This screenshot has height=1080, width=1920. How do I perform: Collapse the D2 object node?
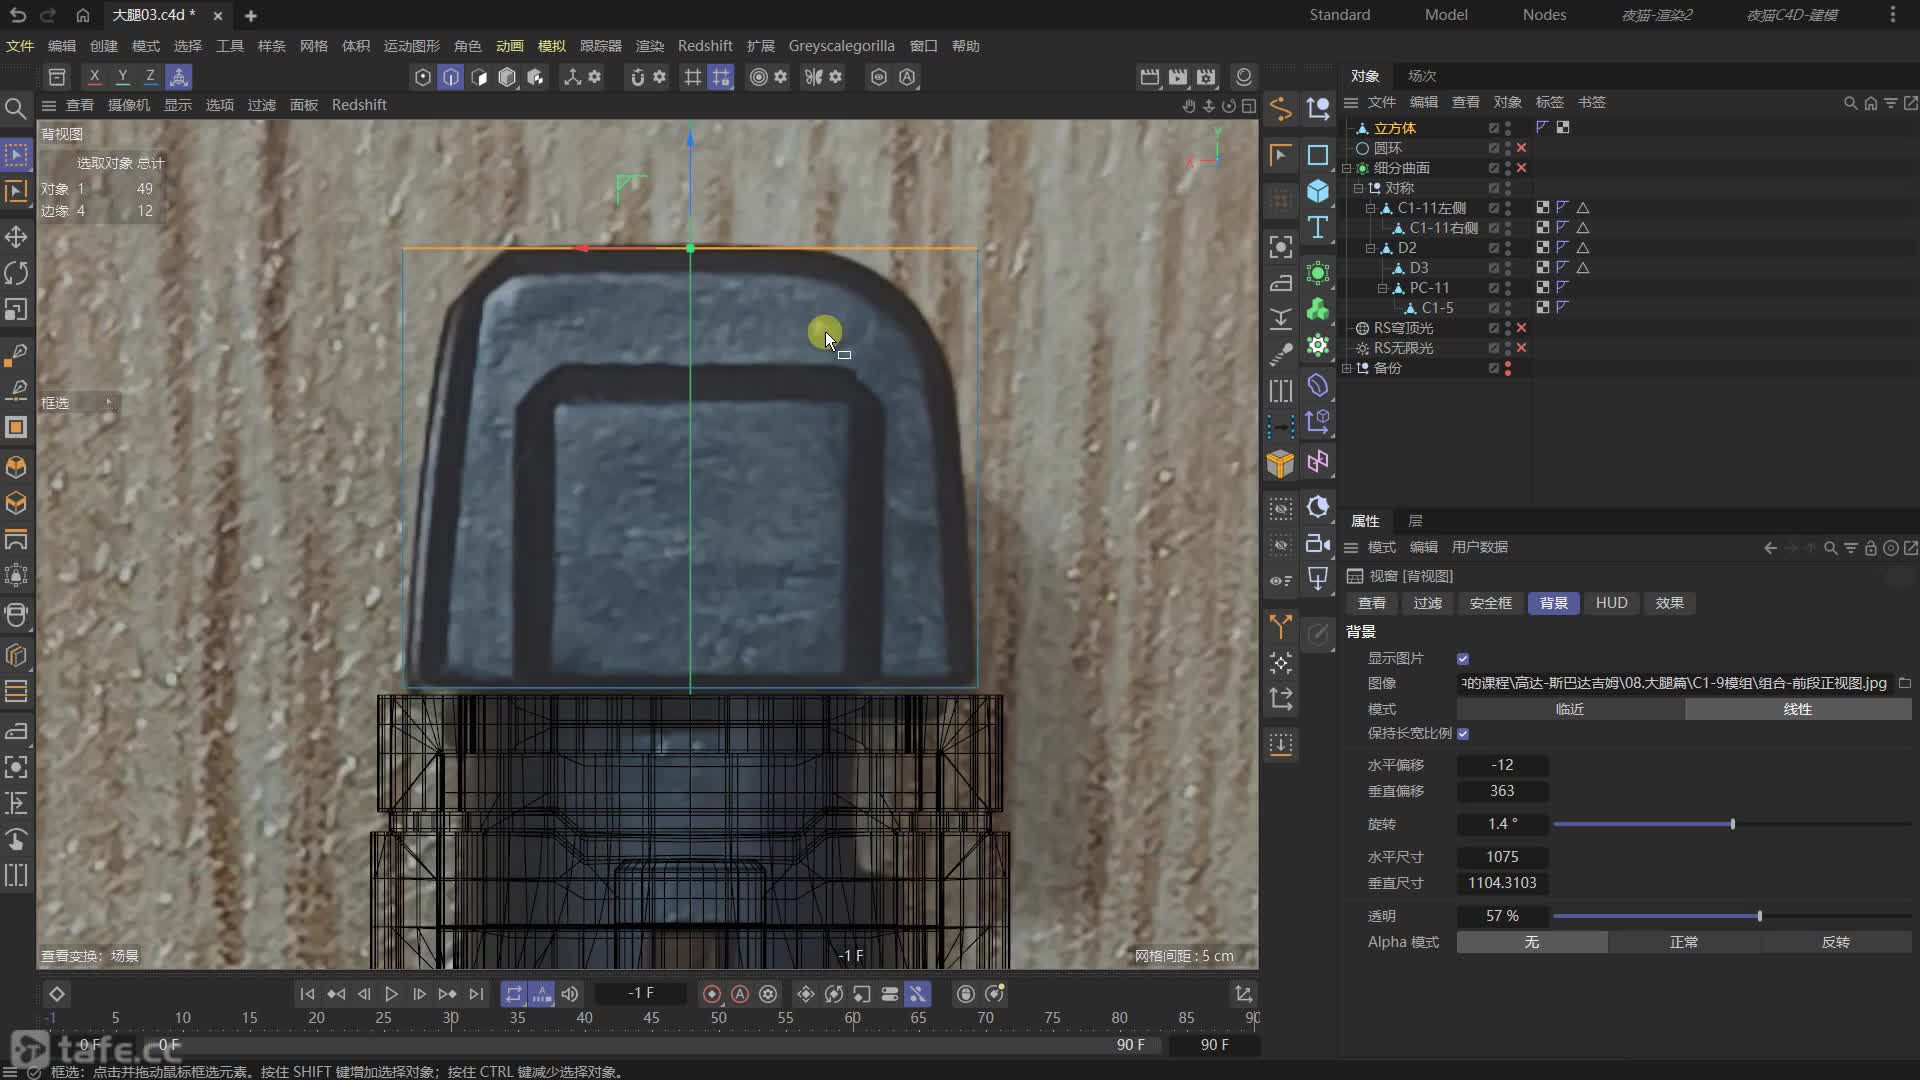coord(1371,248)
